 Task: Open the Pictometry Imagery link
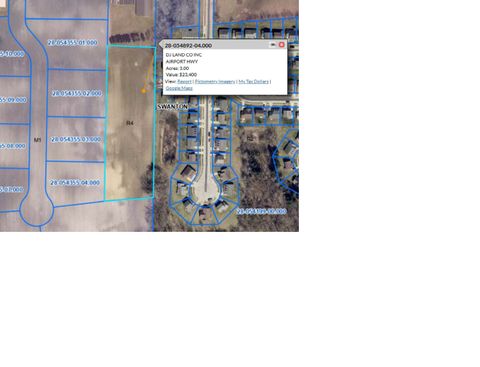[215, 81]
